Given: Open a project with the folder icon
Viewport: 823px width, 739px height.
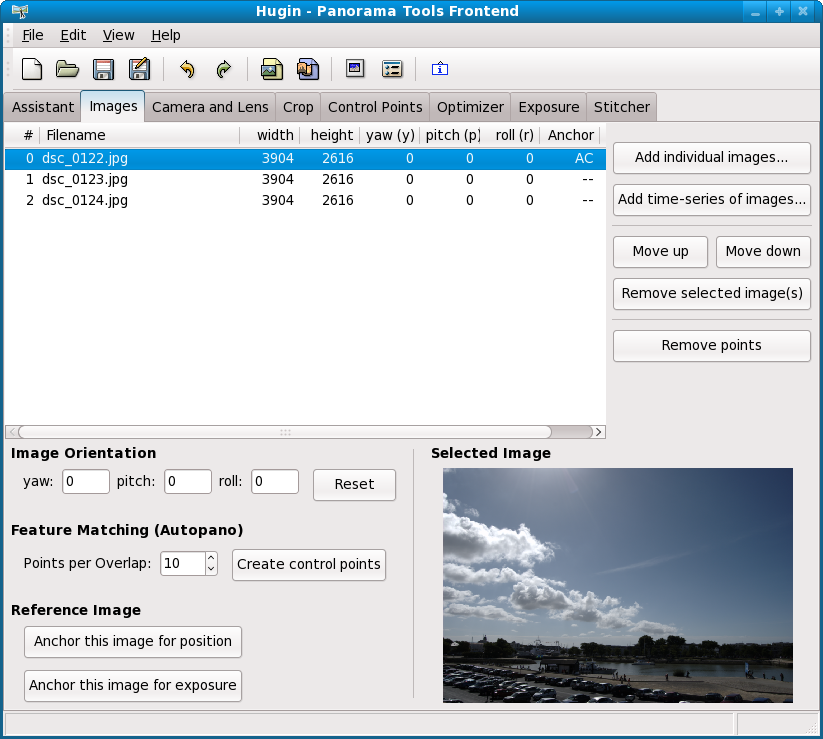Looking at the screenshot, I should (67, 69).
